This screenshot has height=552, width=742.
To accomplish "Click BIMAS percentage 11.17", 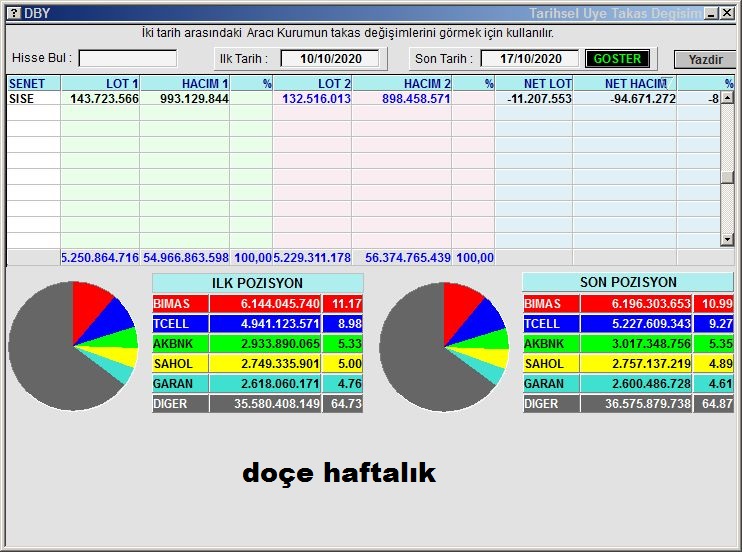I will (x=343, y=303).
